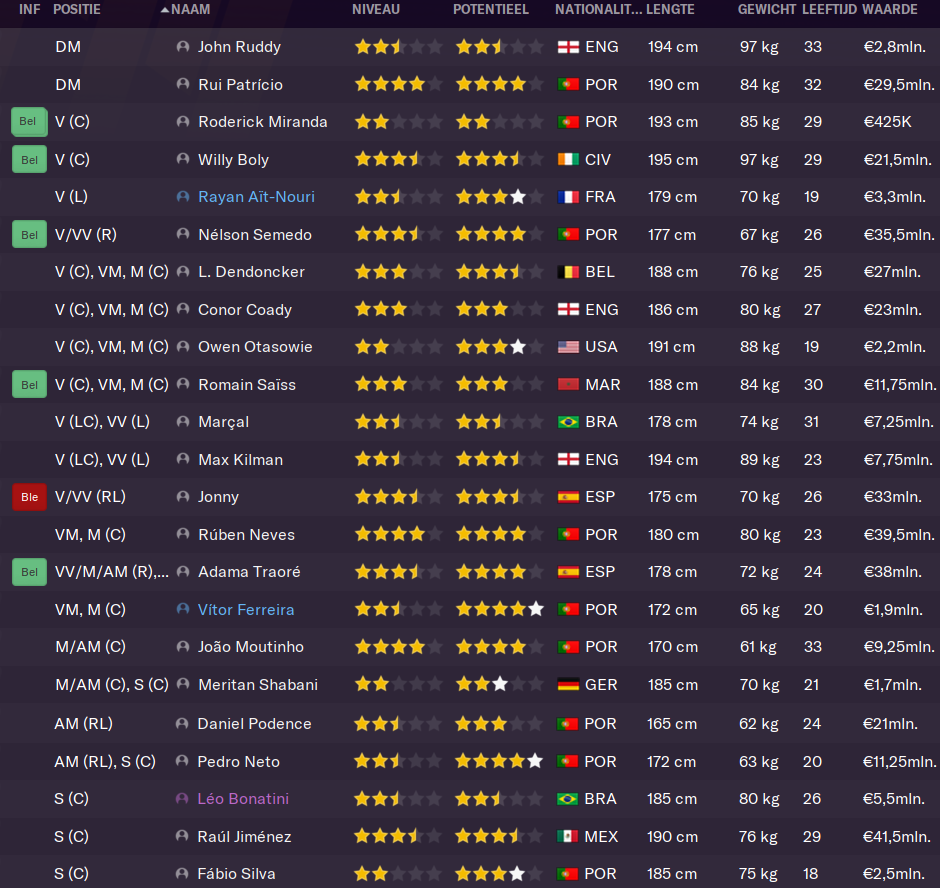Open Rúben Neves's player profile
This screenshot has height=888, width=940.
coord(246,534)
